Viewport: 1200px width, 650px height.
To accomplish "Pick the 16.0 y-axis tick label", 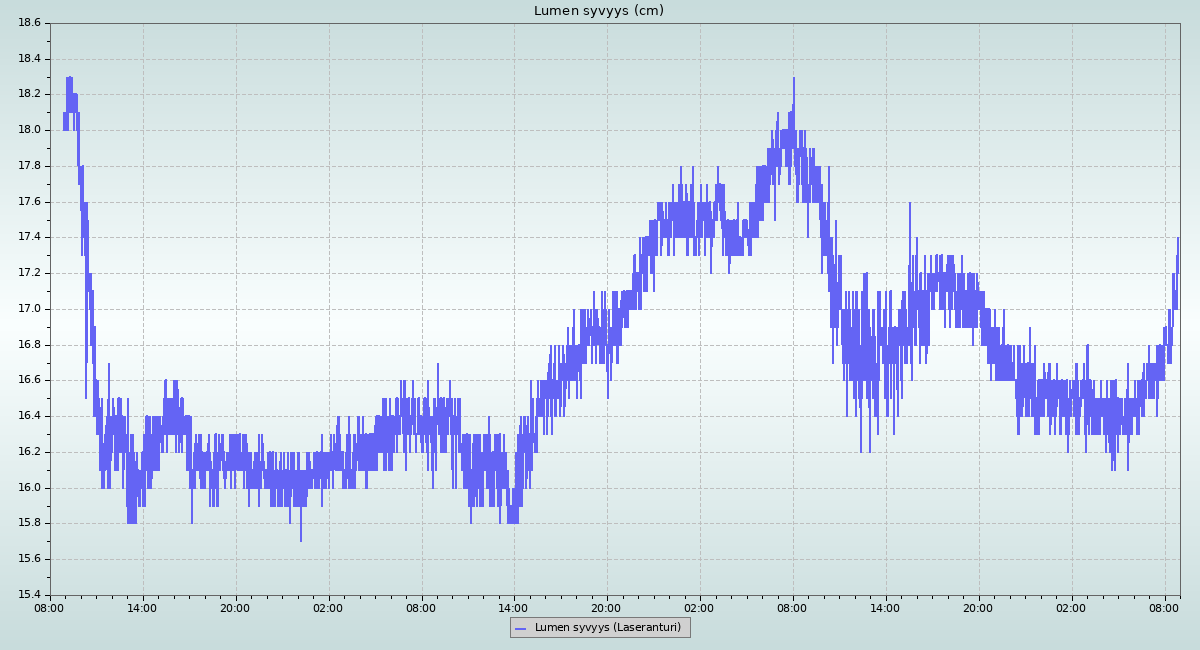I will [29, 488].
